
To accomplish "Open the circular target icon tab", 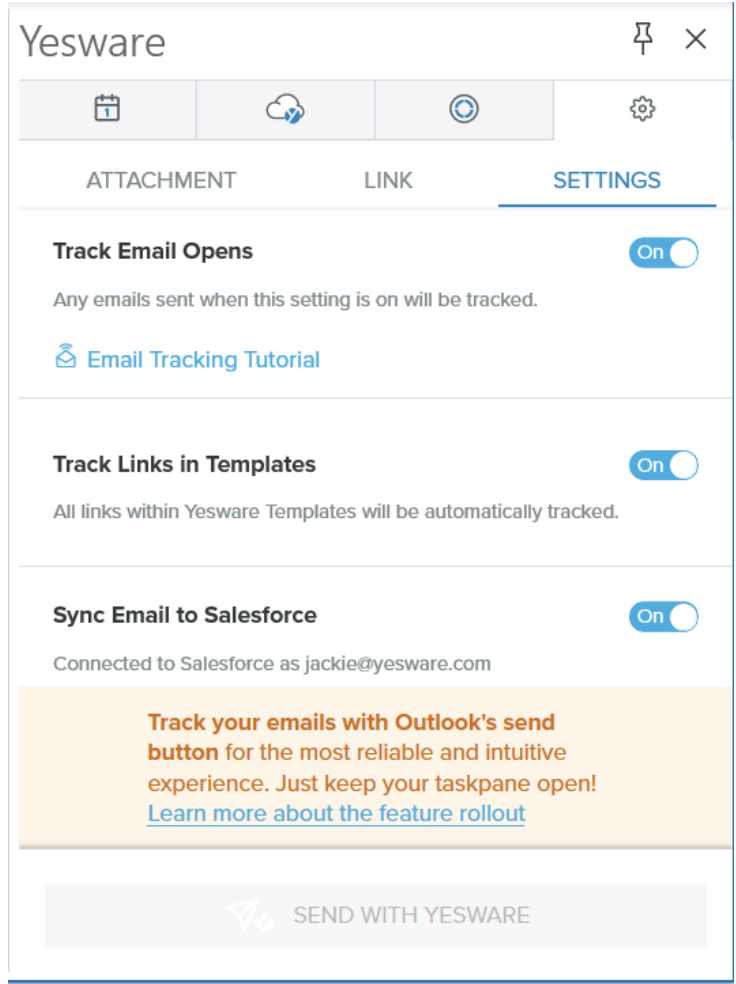I will [463, 109].
